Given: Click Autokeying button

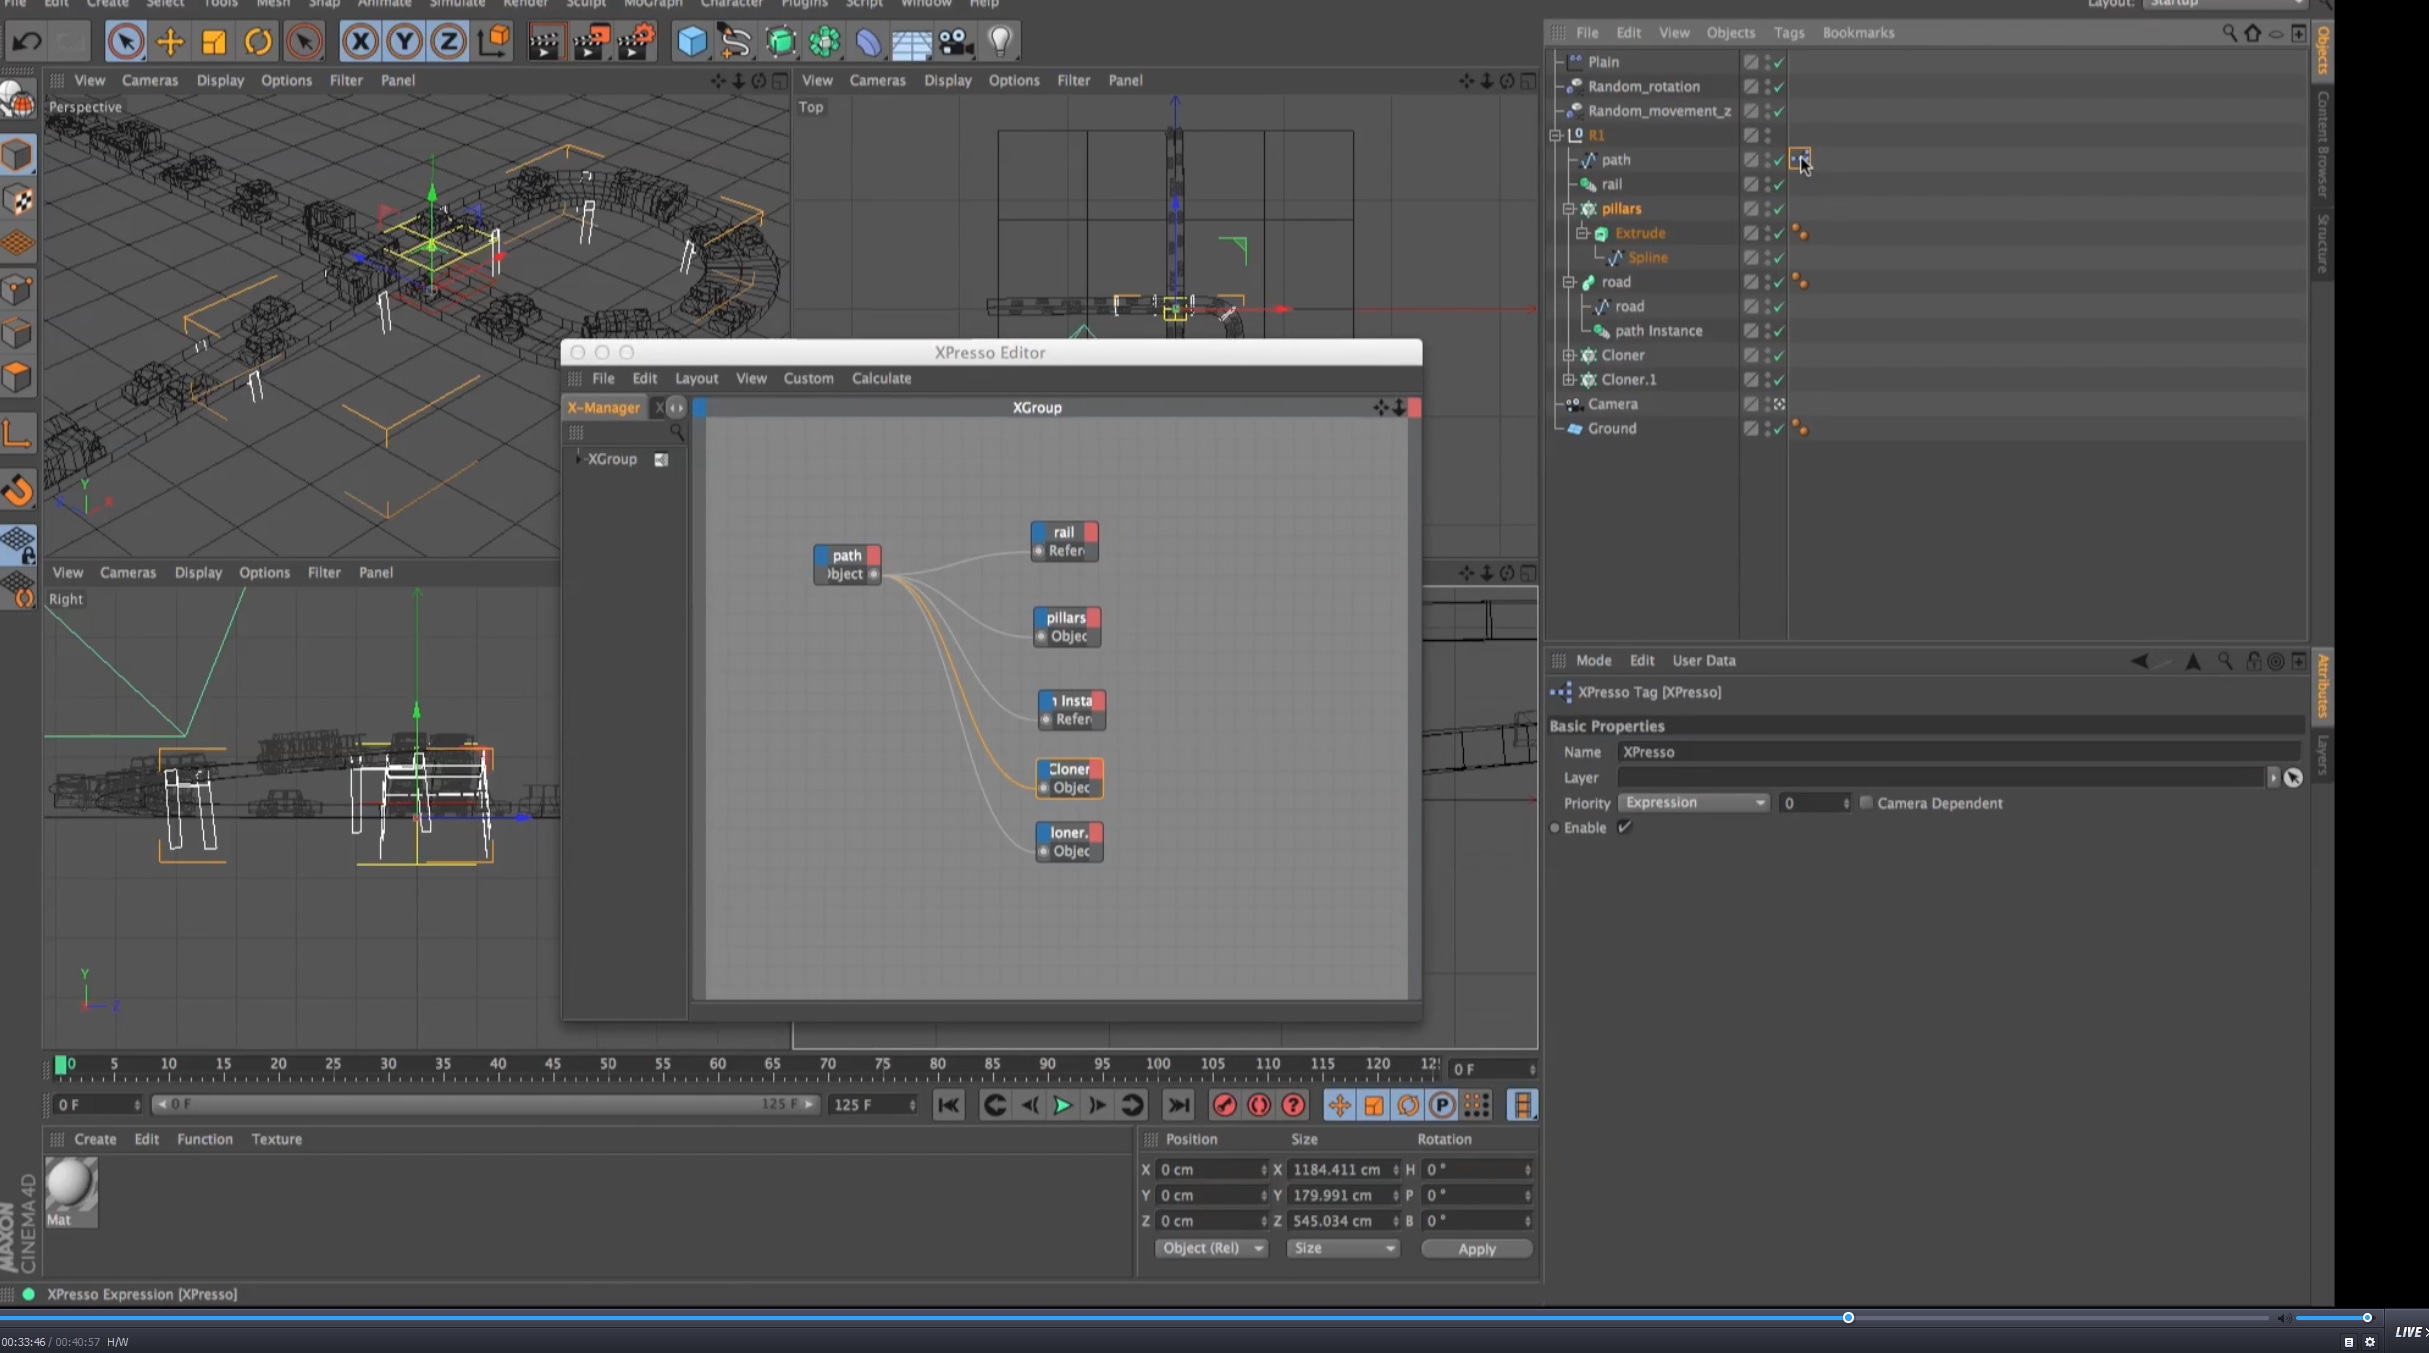Looking at the screenshot, I should [x=1258, y=1105].
